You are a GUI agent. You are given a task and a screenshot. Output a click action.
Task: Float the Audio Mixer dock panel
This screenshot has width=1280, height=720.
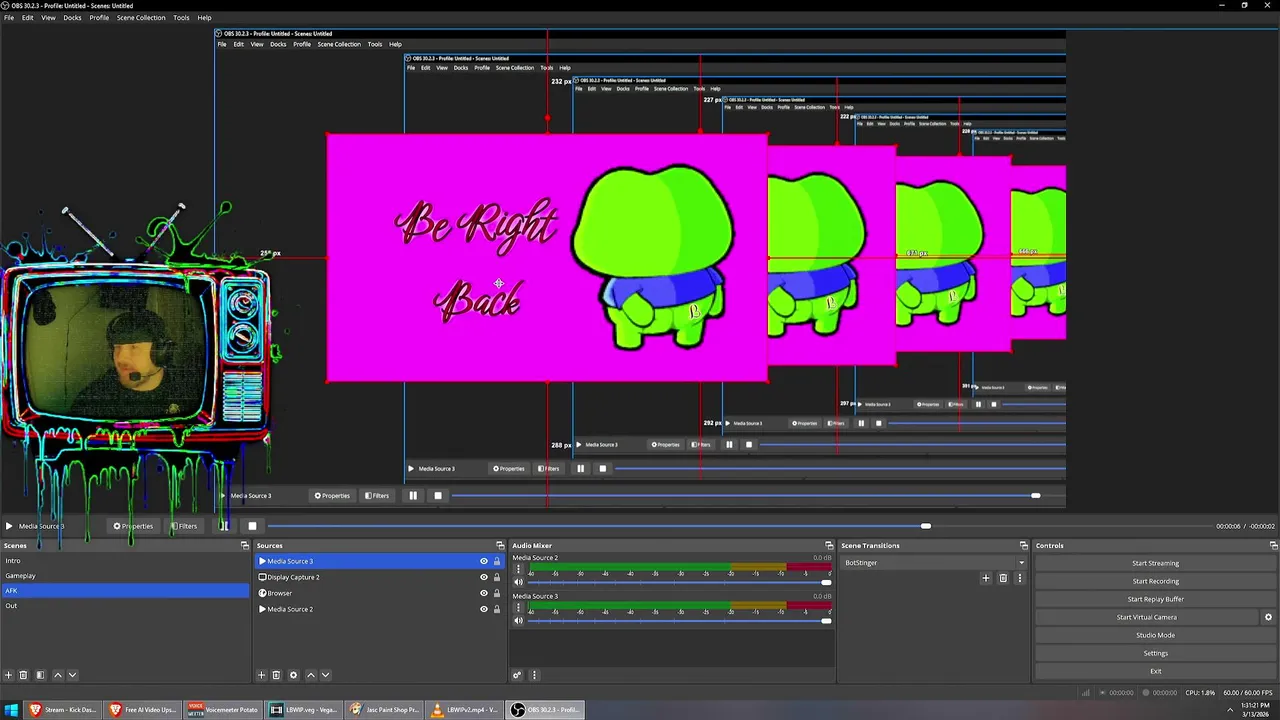(829, 546)
